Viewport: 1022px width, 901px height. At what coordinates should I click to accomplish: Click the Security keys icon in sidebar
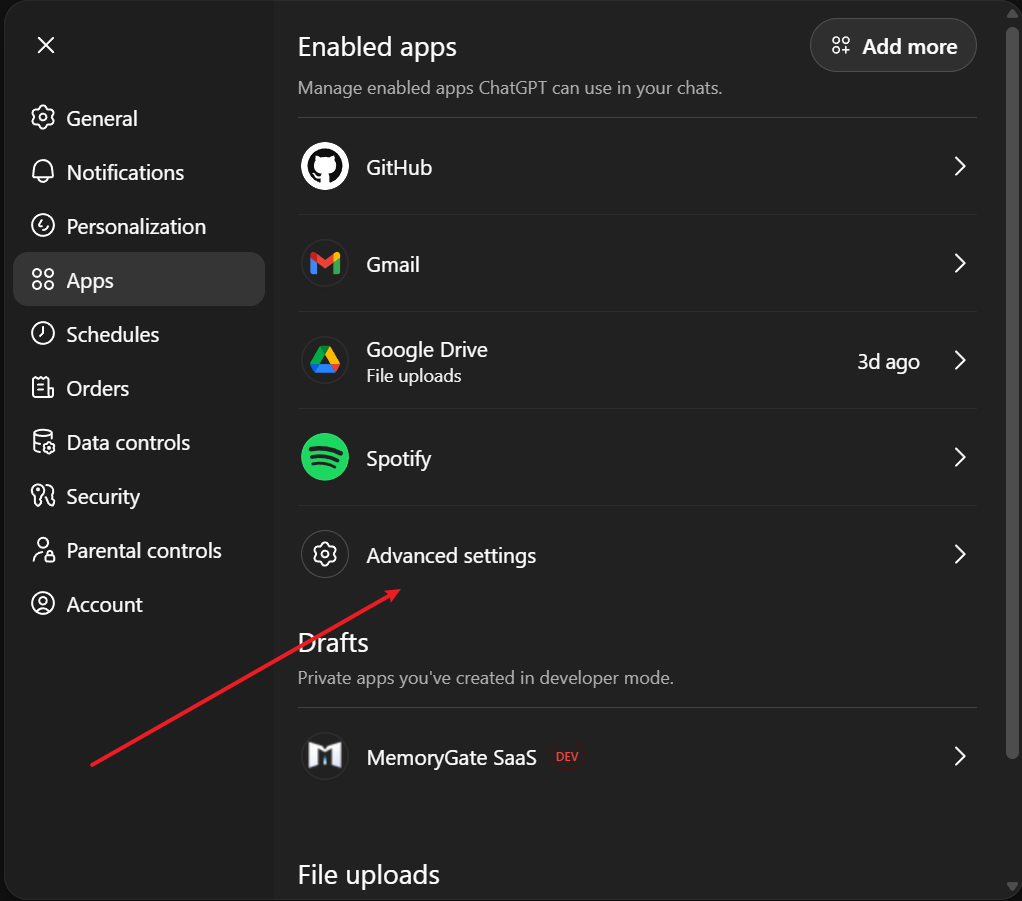[x=43, y=496]
